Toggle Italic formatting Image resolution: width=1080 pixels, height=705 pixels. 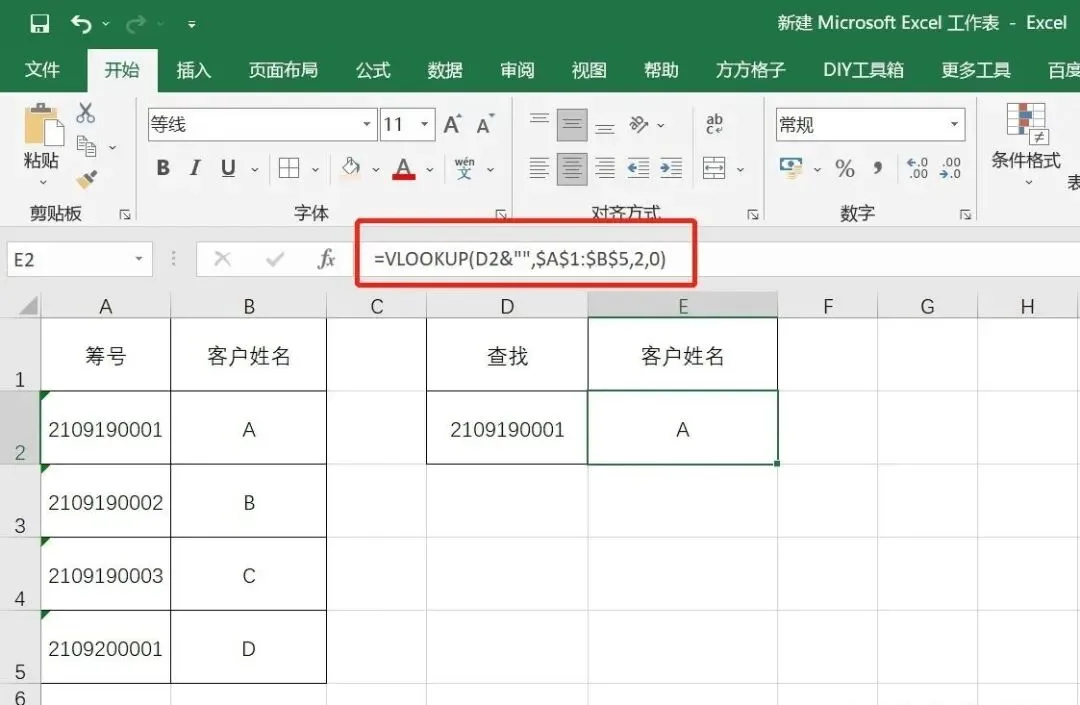point(196,167)
